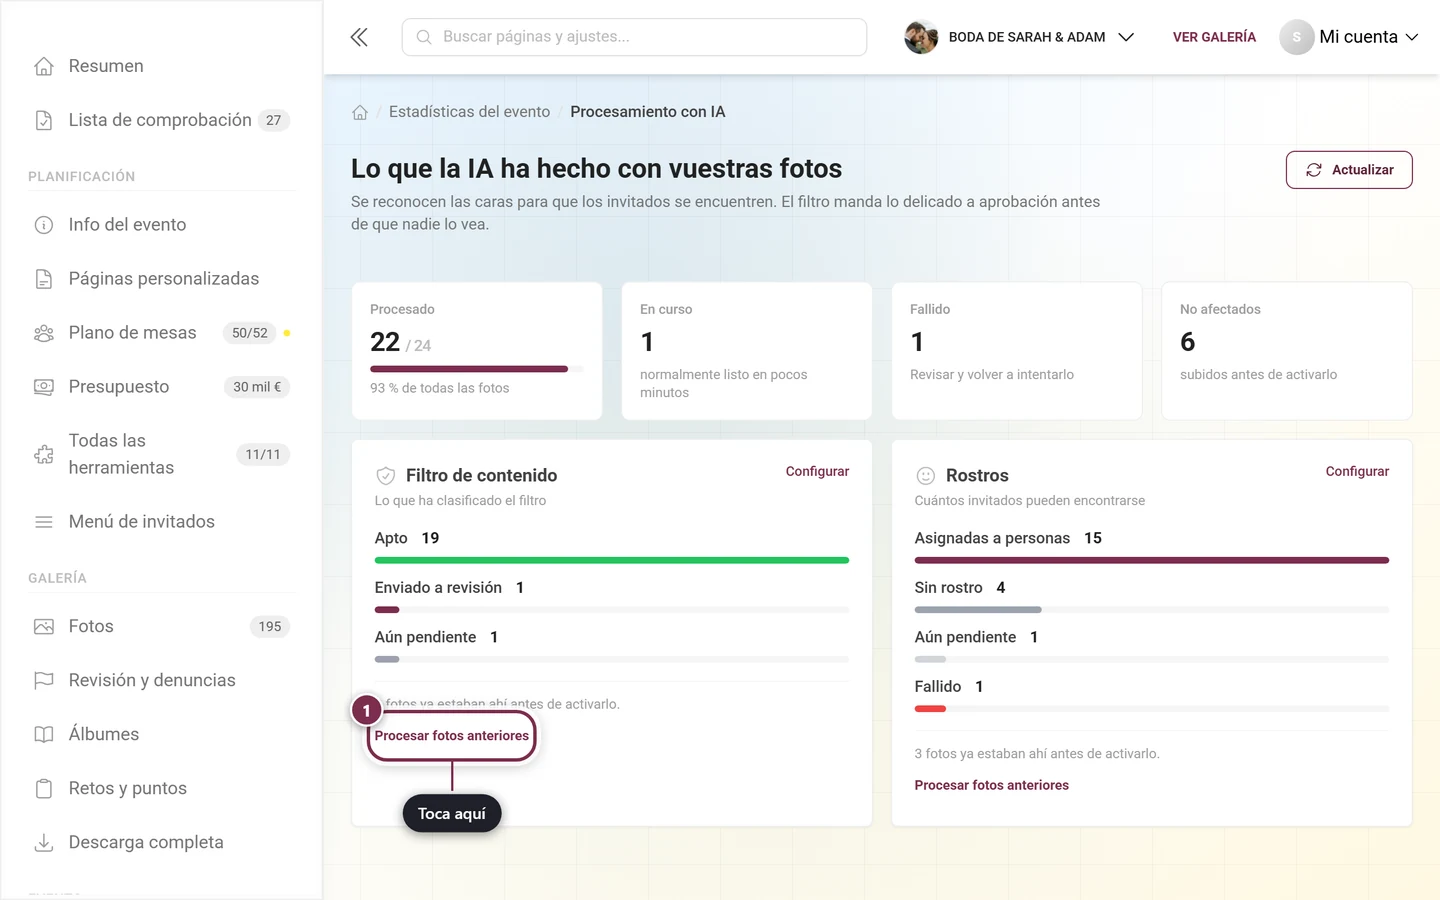This screenshot has height=900, width=1440.
Task: Click the Resumen home icon in sidebar
Action: point(44,66)
